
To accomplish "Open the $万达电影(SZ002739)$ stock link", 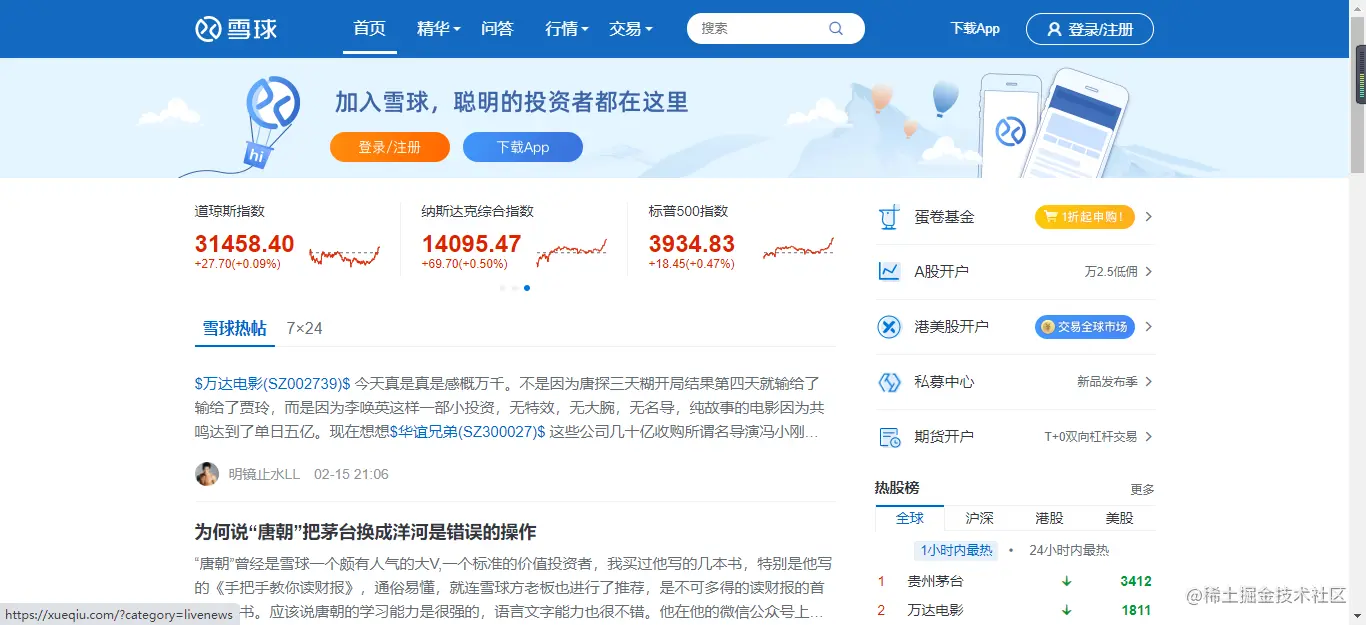I will click(273, 383).
